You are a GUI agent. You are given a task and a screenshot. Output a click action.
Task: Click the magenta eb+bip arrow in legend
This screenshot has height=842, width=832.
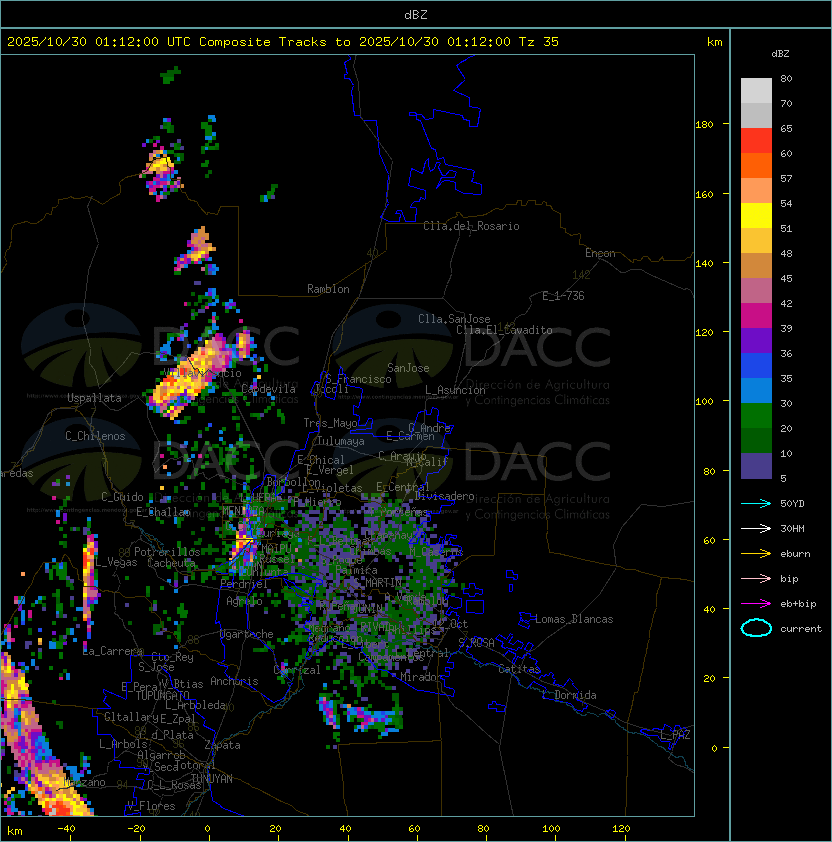(756, 604)
